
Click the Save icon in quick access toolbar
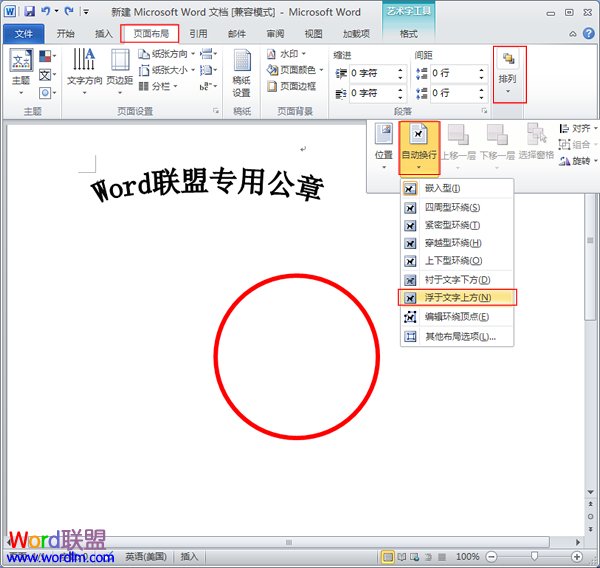pos(29,11)
